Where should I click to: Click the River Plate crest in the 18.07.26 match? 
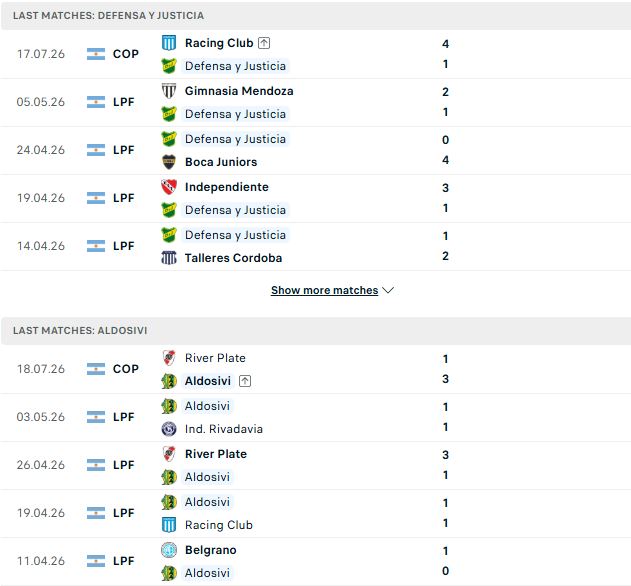pos(169,358)
